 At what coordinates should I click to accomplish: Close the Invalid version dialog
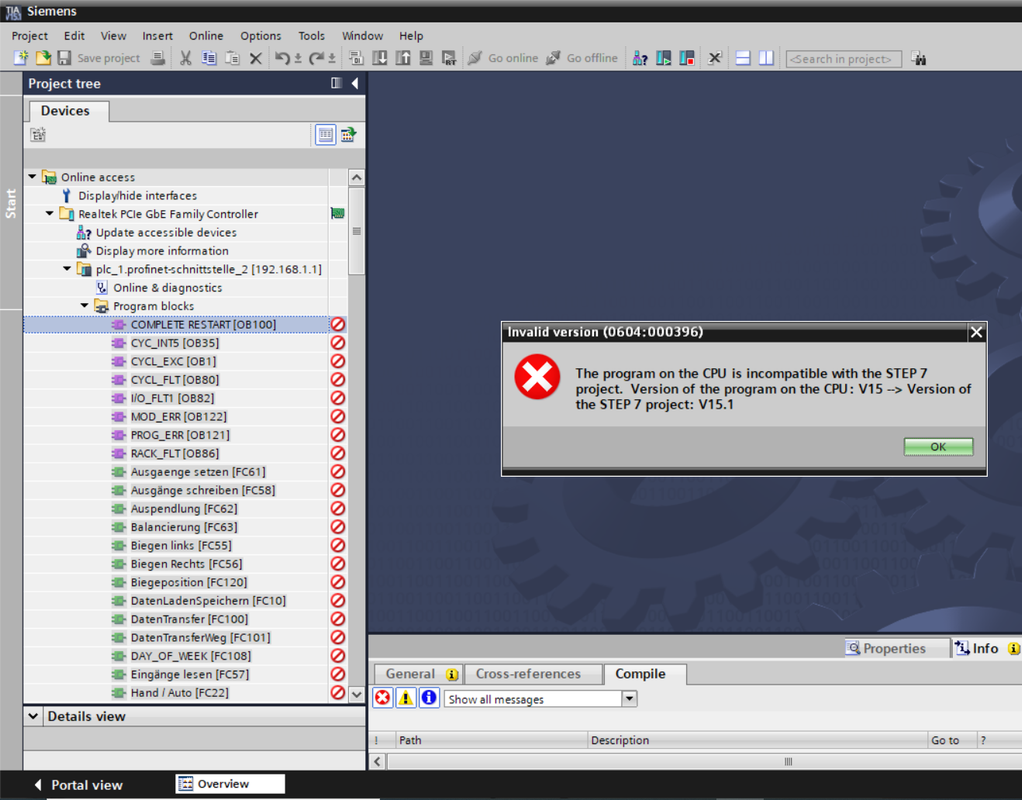pyautogui.click(x=976, y=333)
